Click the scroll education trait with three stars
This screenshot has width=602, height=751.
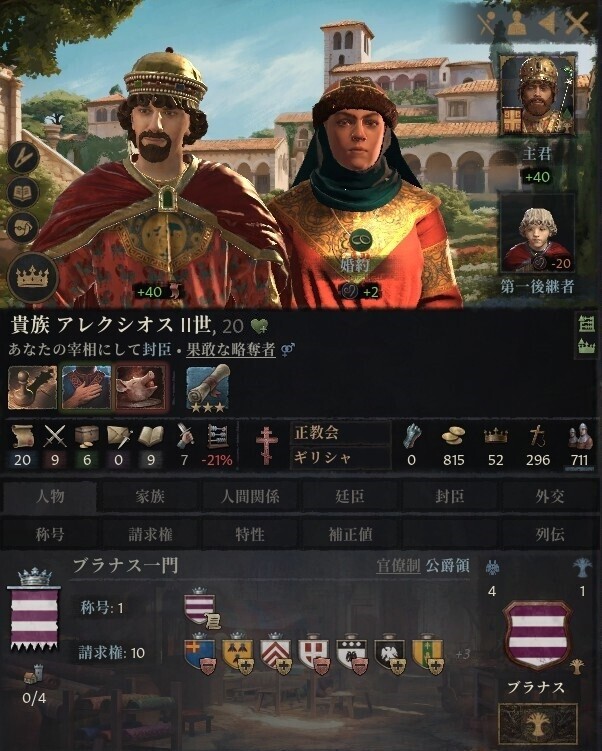coord(207,388)
